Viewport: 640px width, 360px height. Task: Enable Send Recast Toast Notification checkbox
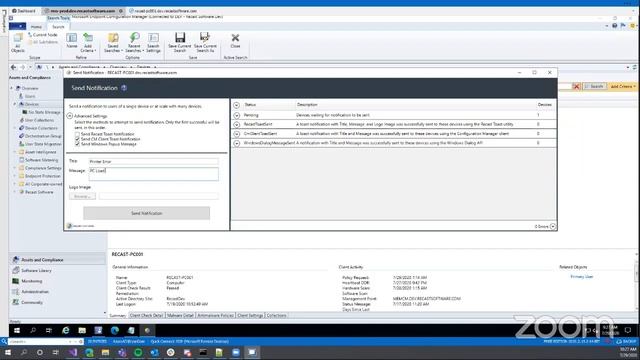[77, 134]
